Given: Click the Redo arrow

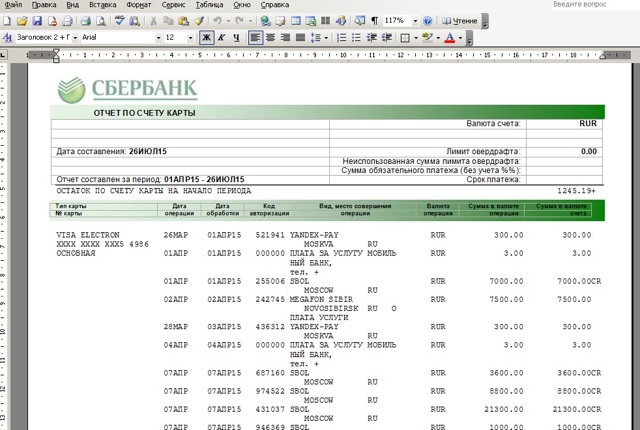Looking at the screenshot, I should pyautogui.click(x=240, y=21).
